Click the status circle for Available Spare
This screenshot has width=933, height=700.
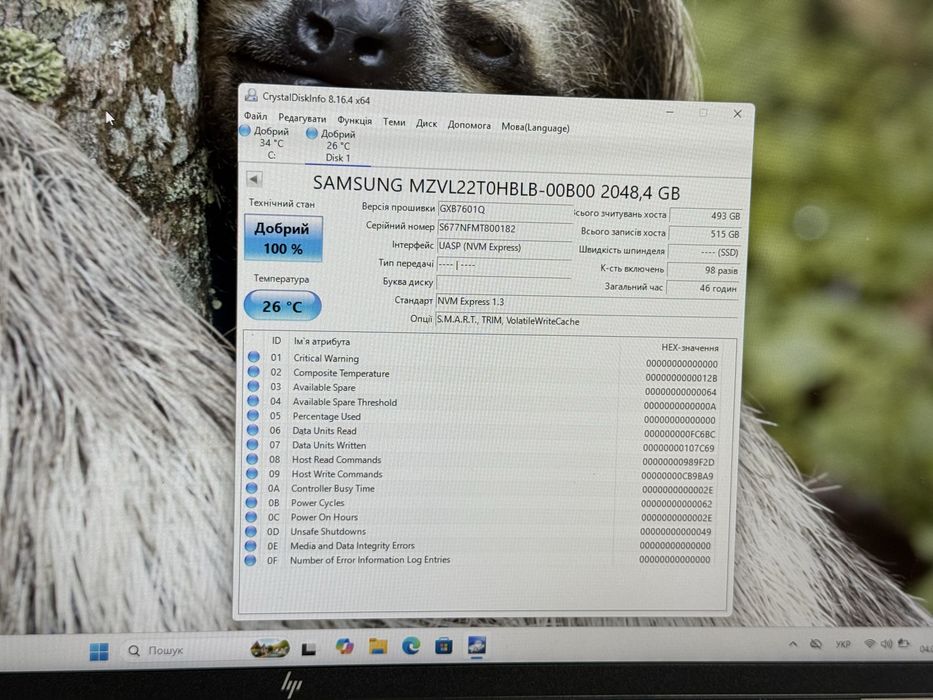[x=253, y=386]
